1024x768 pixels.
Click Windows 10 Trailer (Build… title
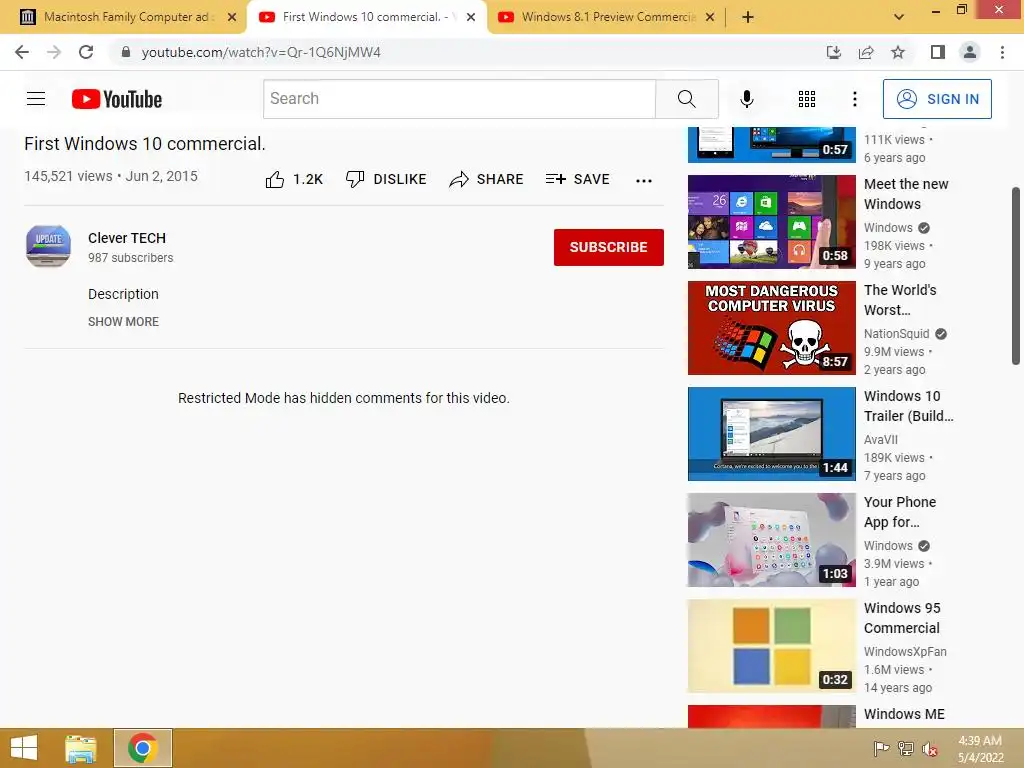click(x=908, y=406)
